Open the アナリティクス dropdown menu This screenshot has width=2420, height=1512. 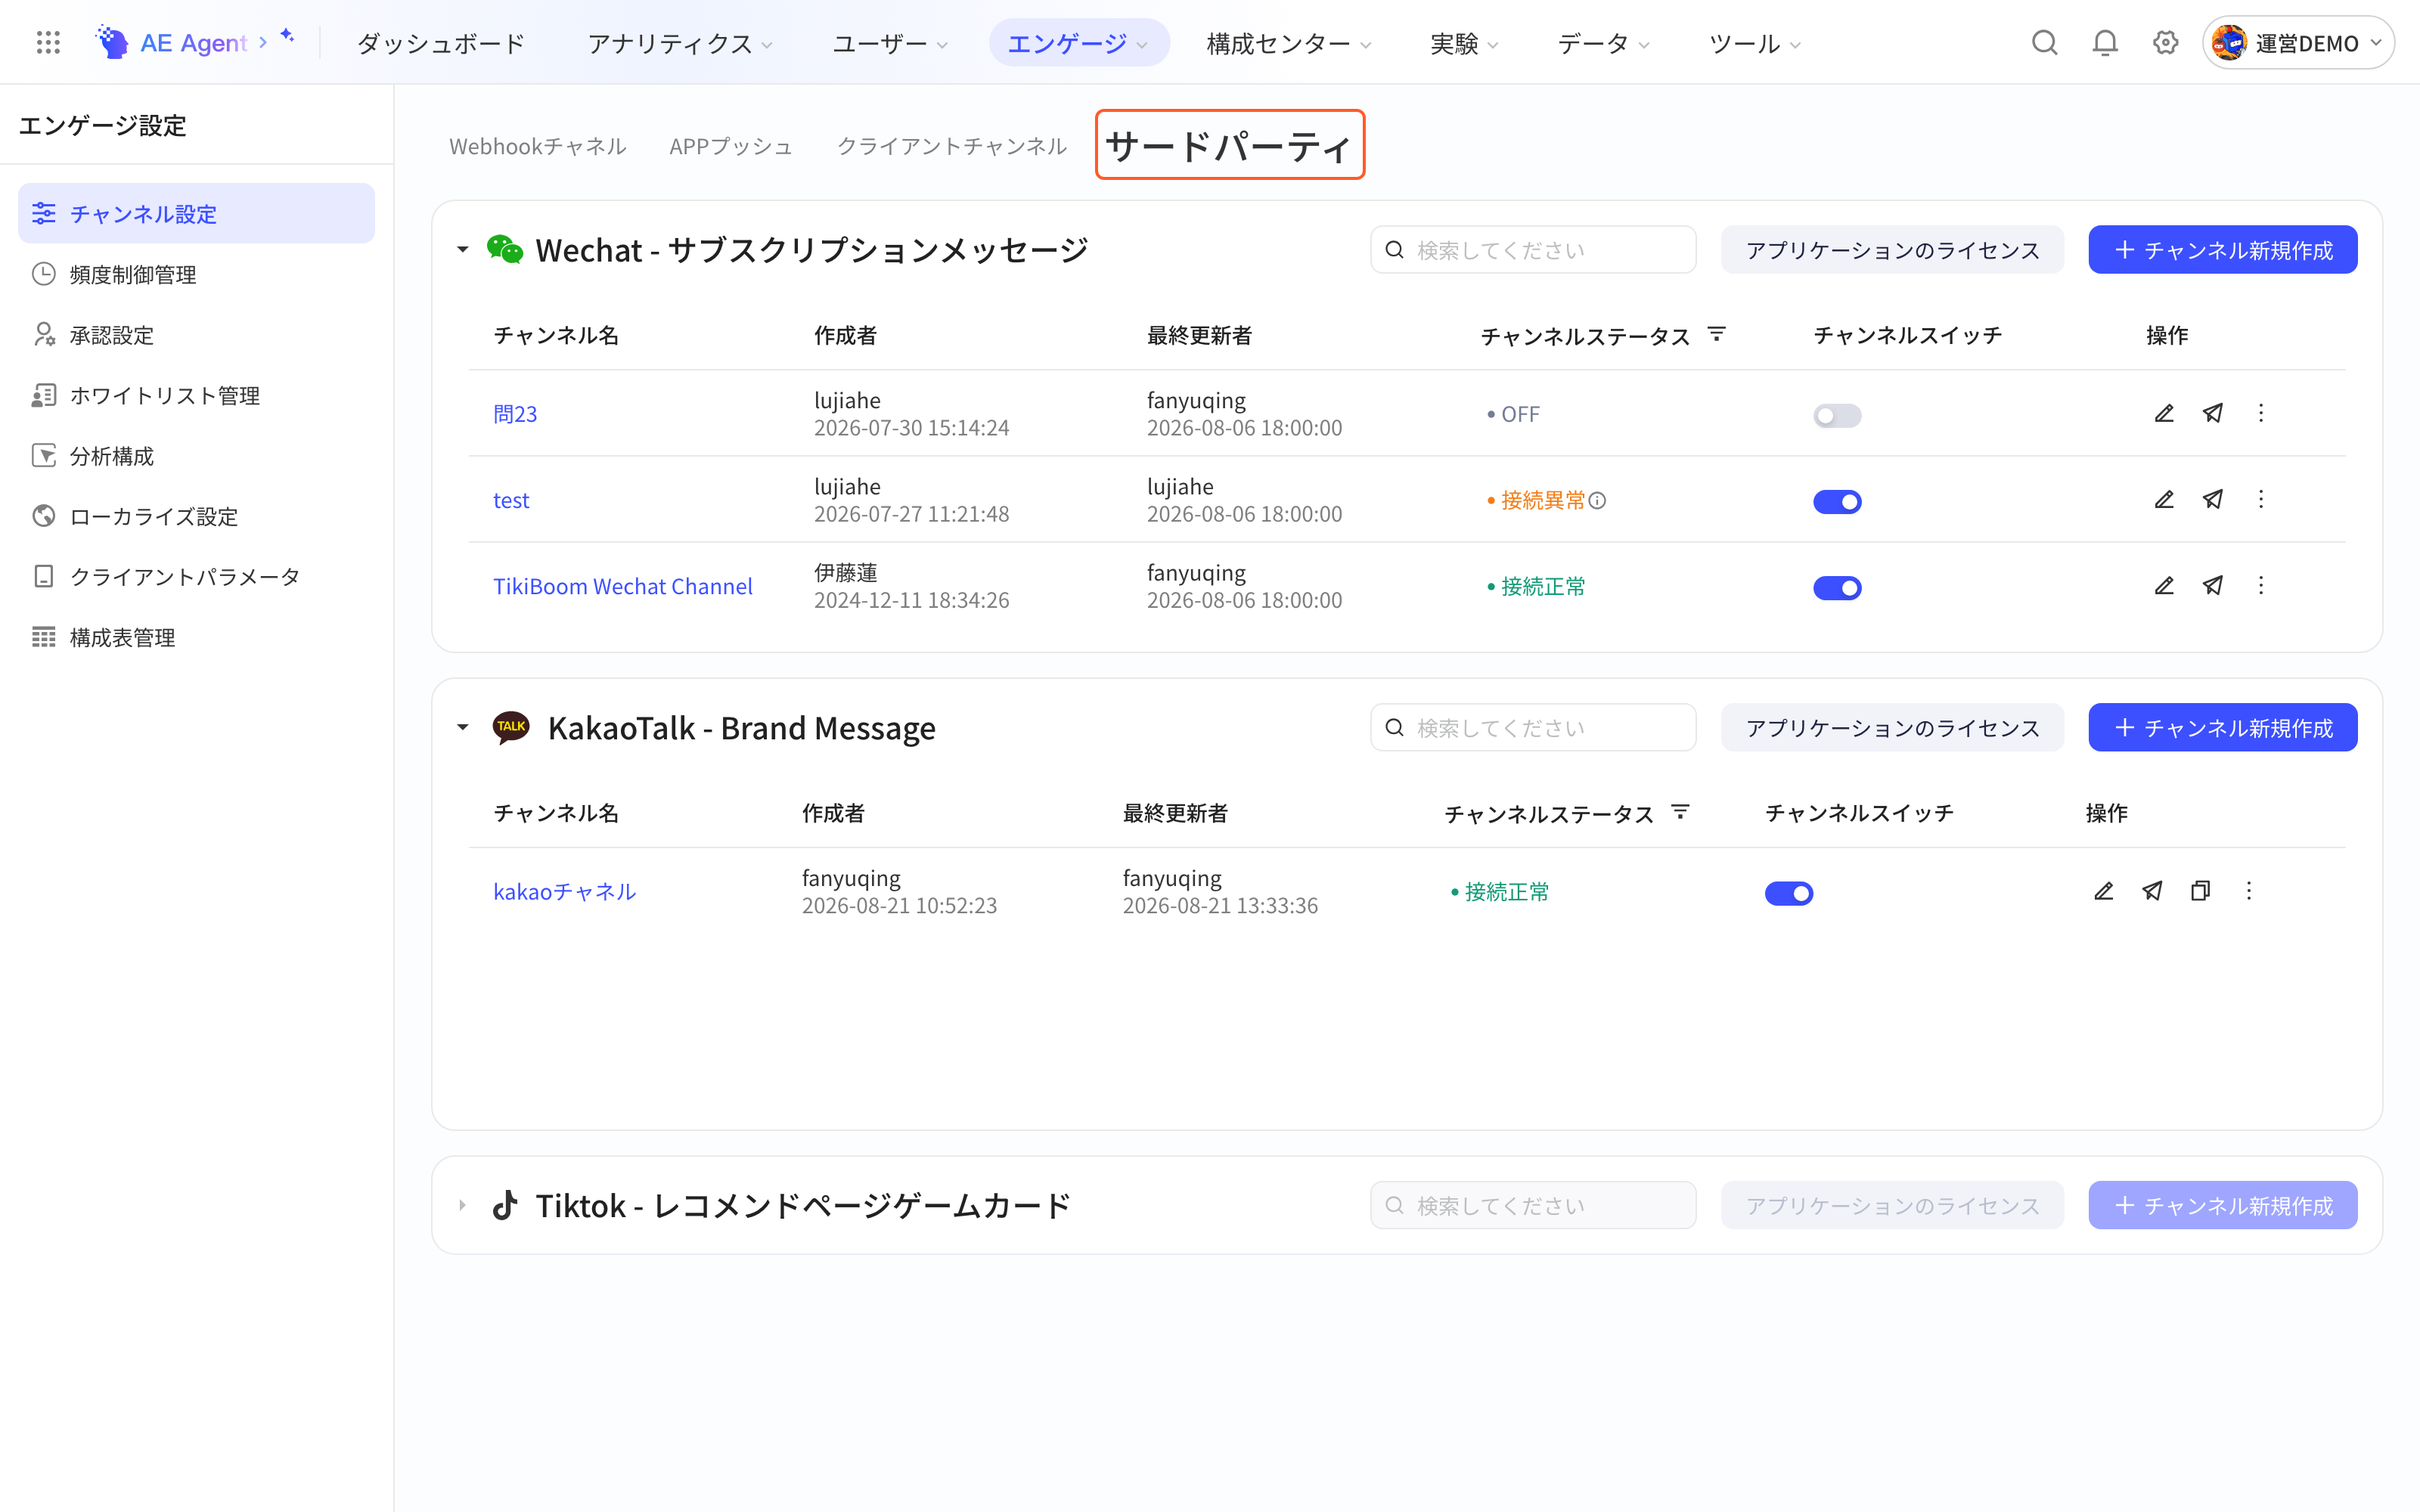click(680, 43)
